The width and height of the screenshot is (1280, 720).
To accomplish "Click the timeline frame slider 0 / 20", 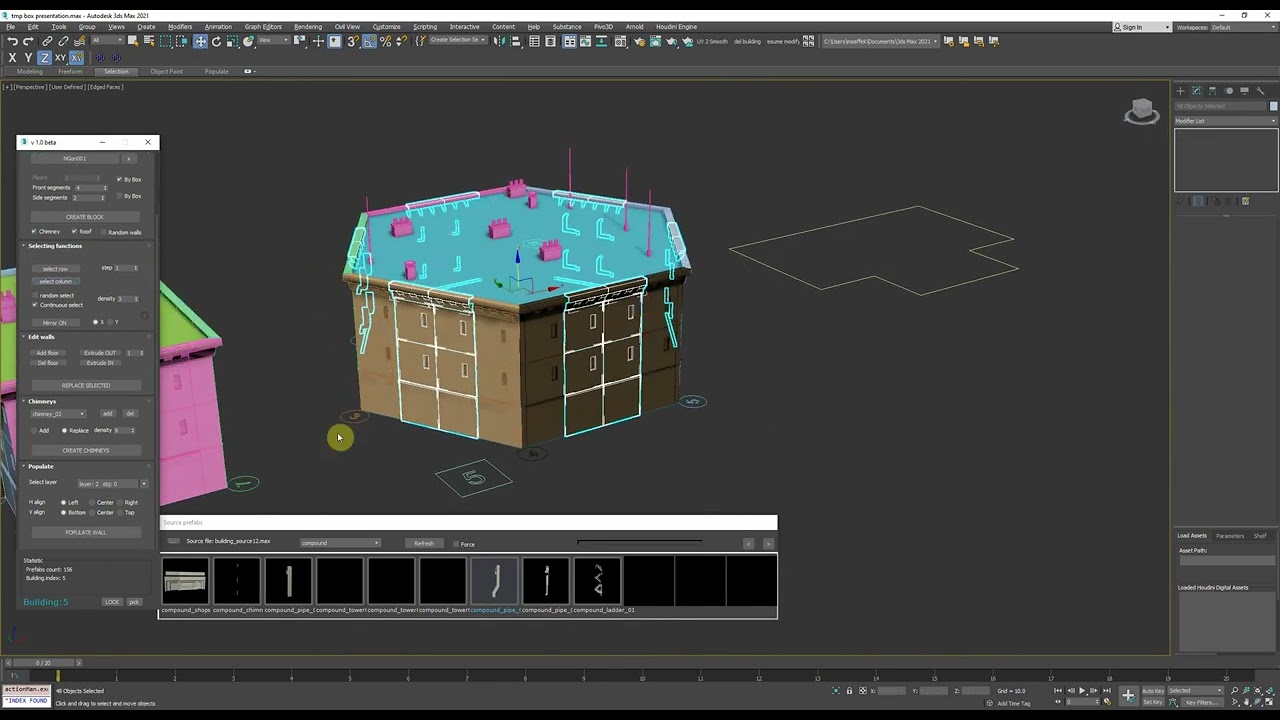I will tap(43, 663).
